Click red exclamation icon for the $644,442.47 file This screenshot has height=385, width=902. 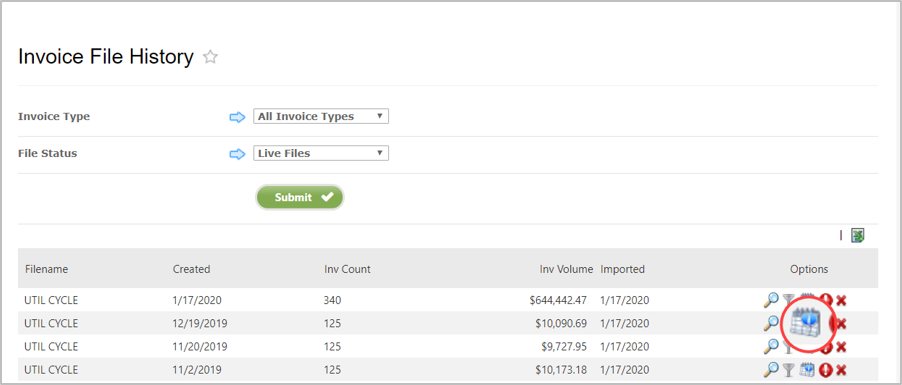pos(826,300)
